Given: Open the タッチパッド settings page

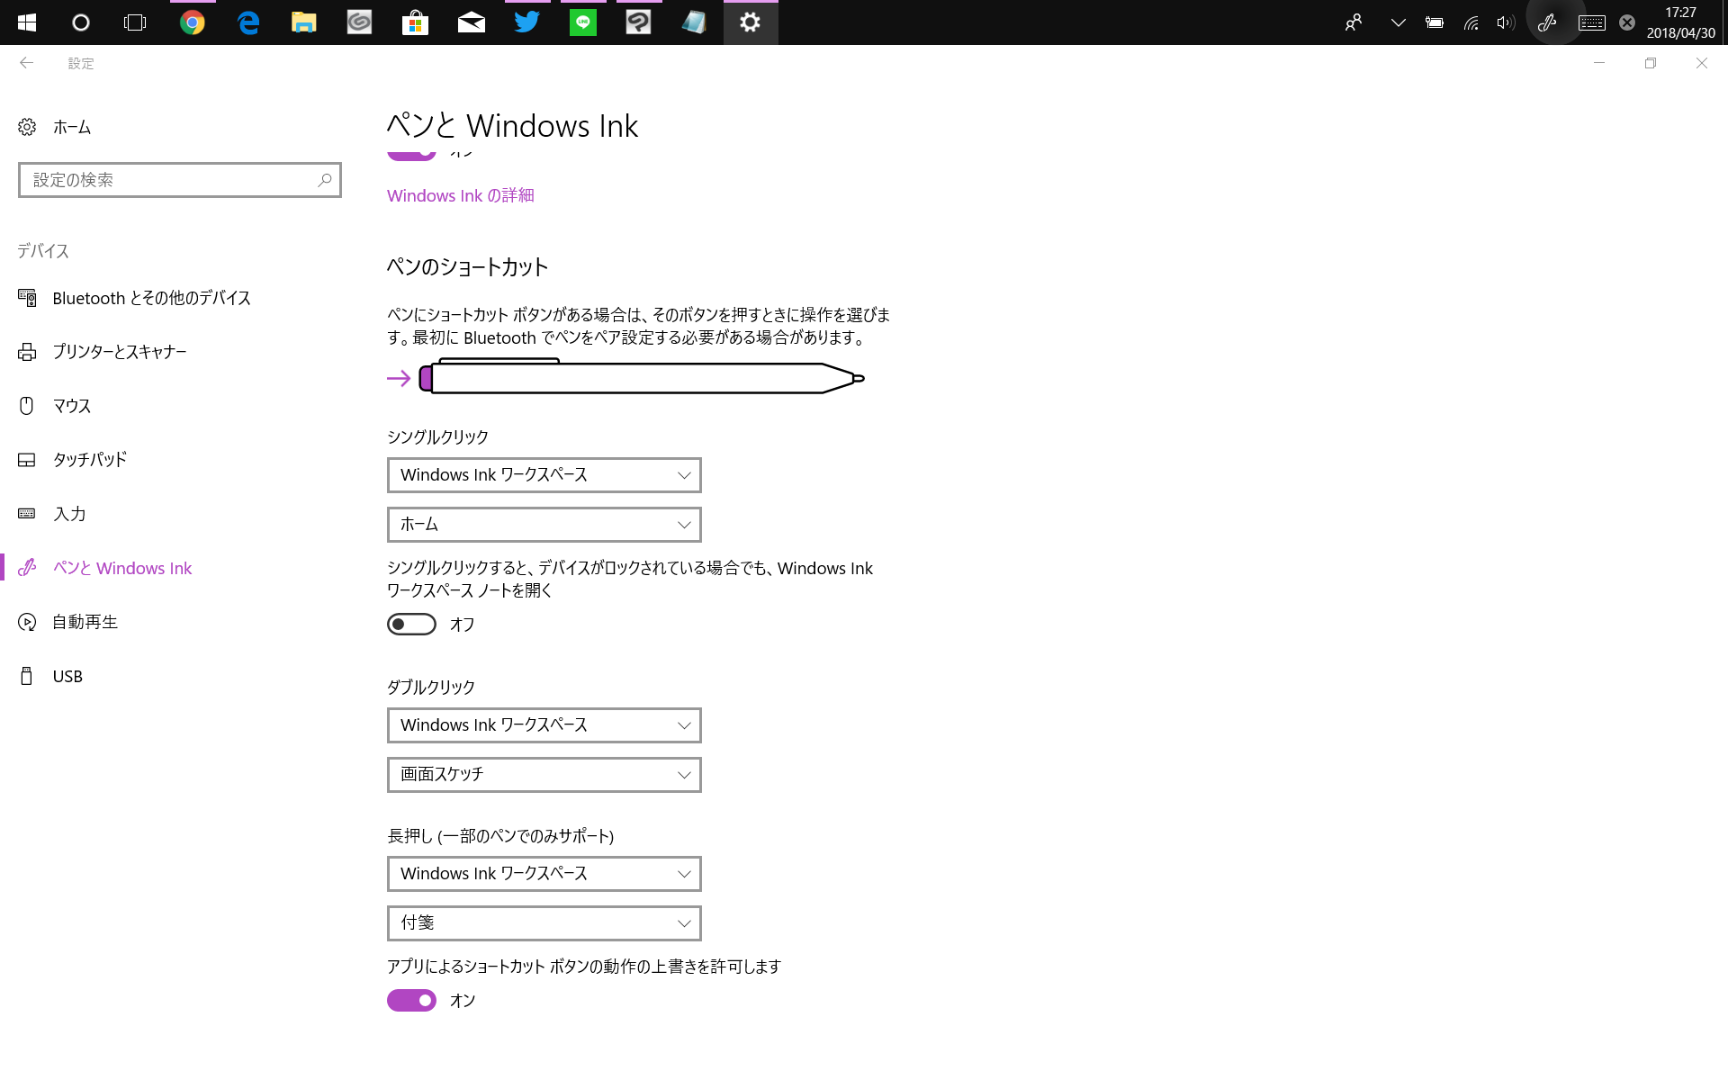Looking at the screenshot, I should (90, 460).
